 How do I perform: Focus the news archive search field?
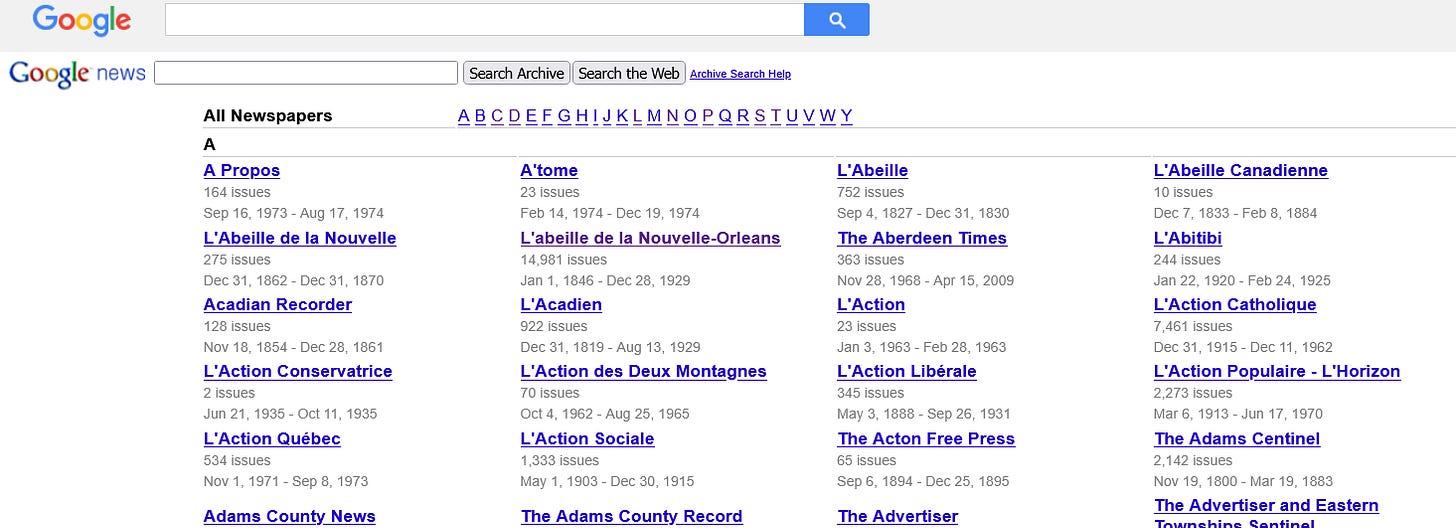(x=306, y=73)
